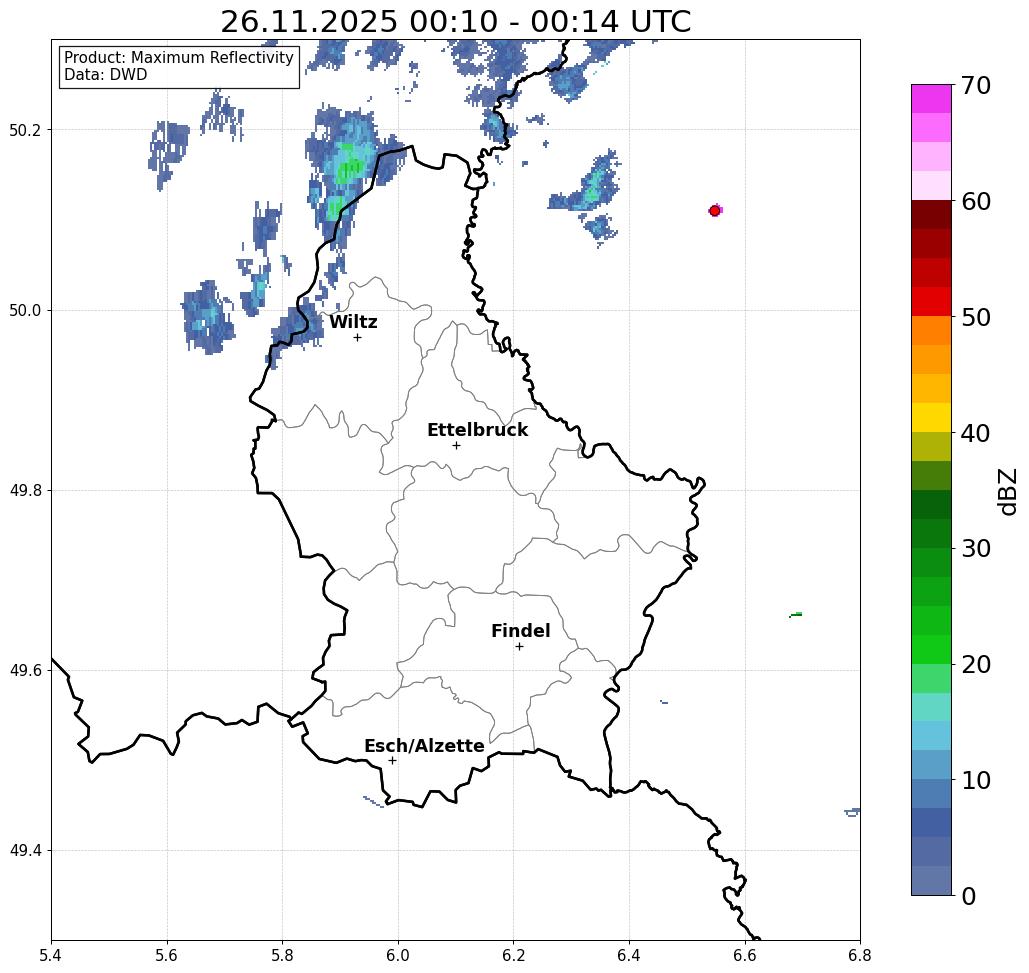Image resolution: width=1029 pixels, height=973 pixels.
Task: Click the light blue 12-15 dBZ colorbar segment
Action: tap(931, 735)
